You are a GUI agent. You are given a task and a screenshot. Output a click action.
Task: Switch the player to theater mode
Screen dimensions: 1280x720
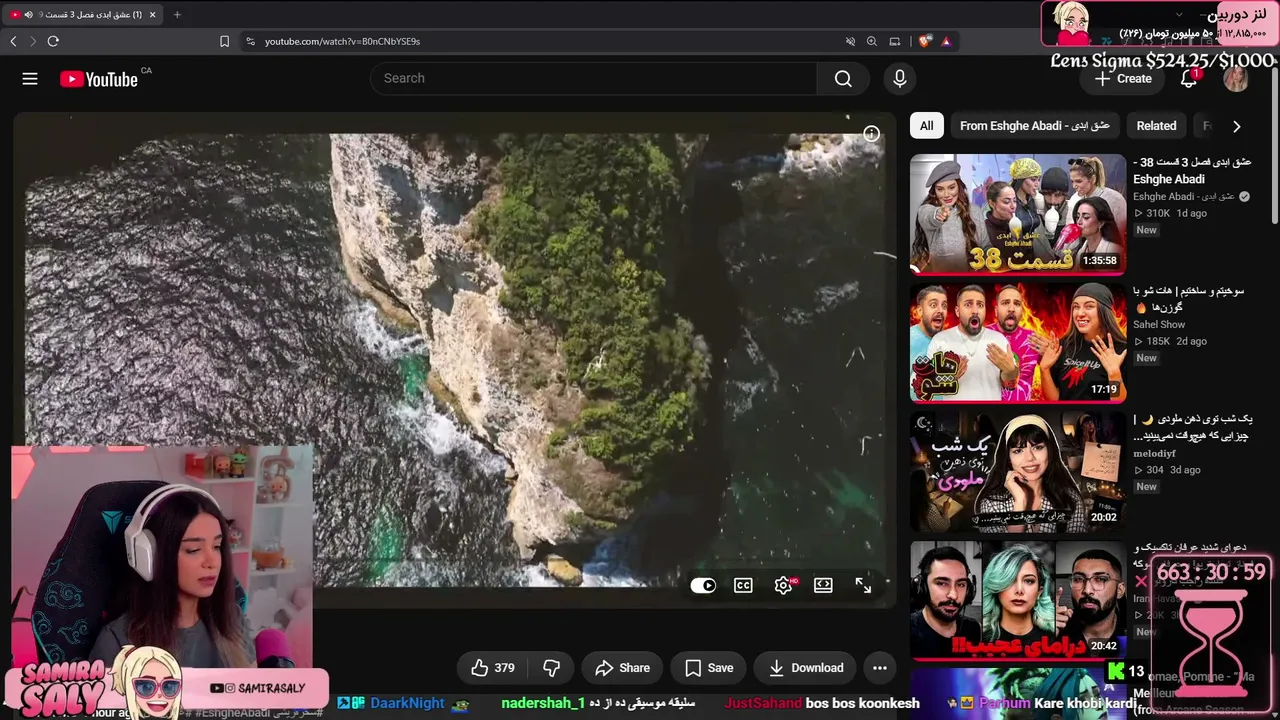tap(823, 586)
